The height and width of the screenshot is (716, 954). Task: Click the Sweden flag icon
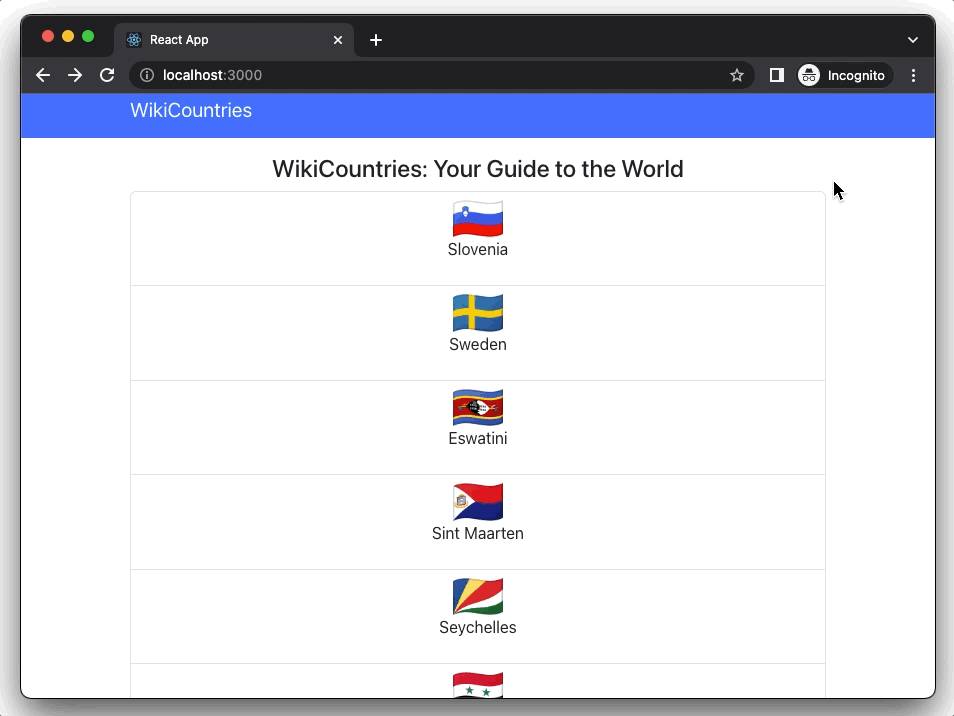point(477,311)
